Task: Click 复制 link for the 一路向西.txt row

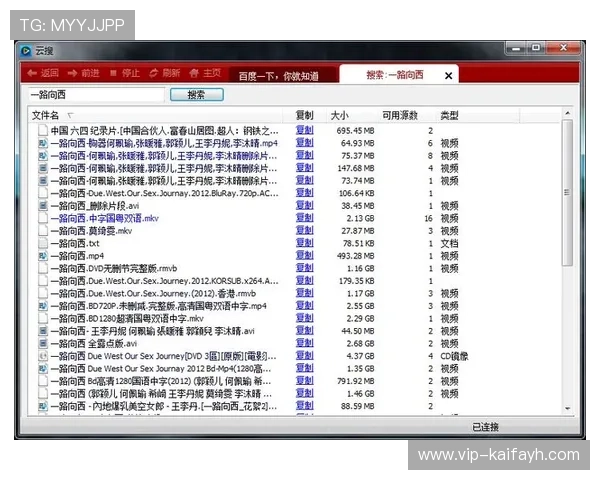Action: coord(305,243)
